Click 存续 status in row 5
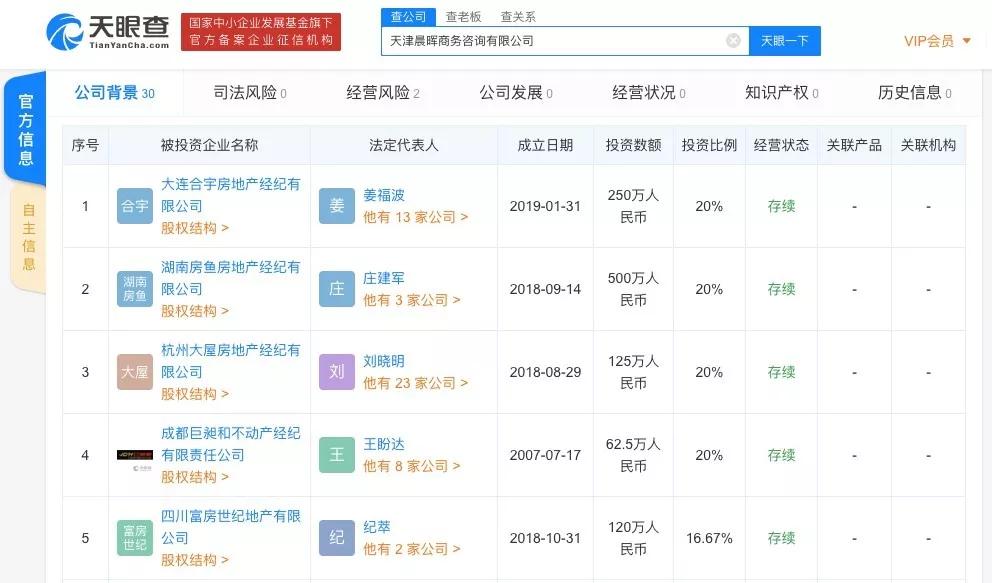The height and width of the screenshot is (583, 992). [x=781, y=538]
